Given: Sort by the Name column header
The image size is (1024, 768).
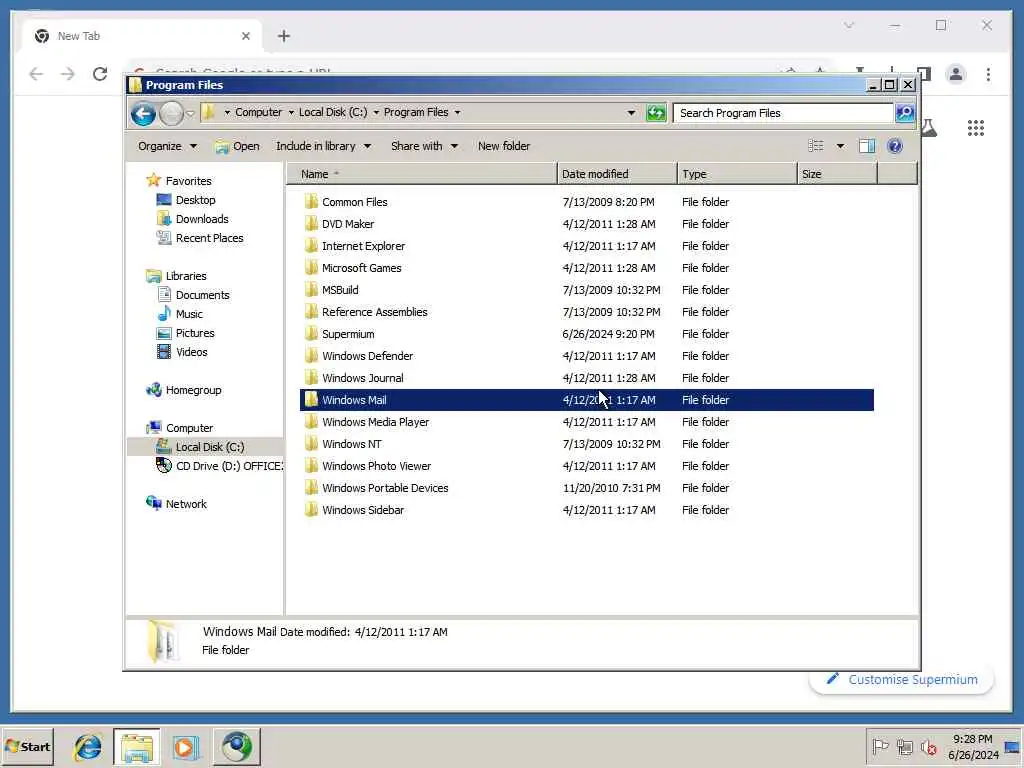Looking at the screenshot, I should [422, 174].
